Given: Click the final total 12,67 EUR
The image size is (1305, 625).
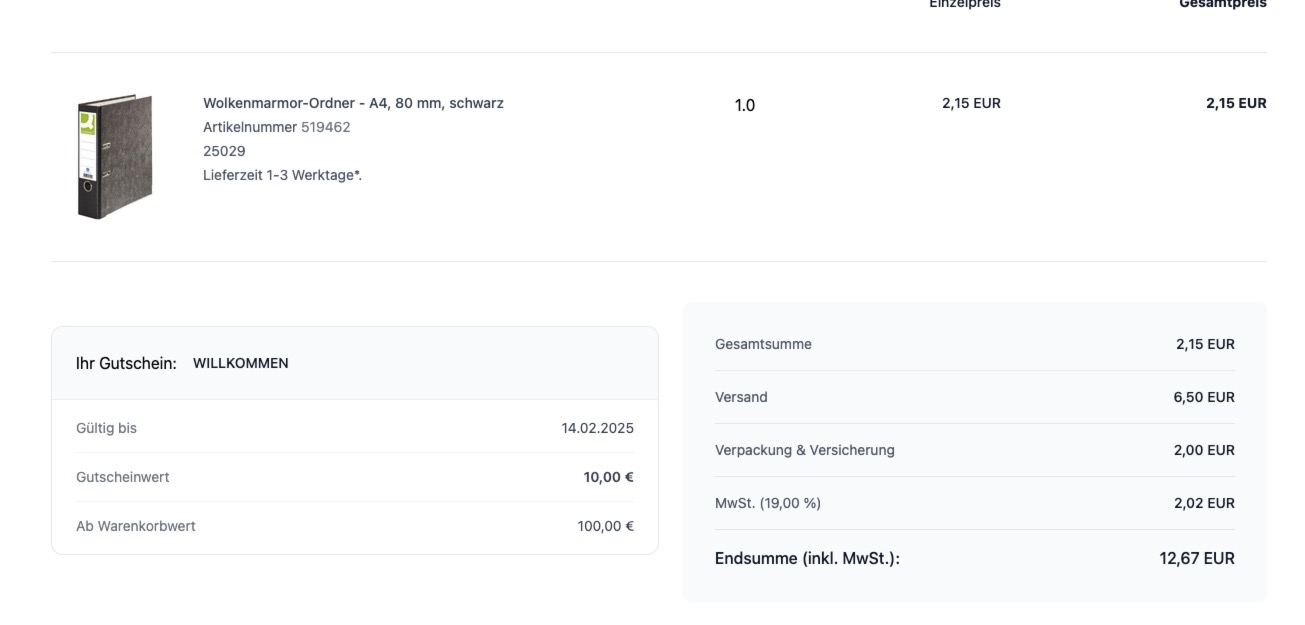Looking at the screenshot, I should point(1196,559).
